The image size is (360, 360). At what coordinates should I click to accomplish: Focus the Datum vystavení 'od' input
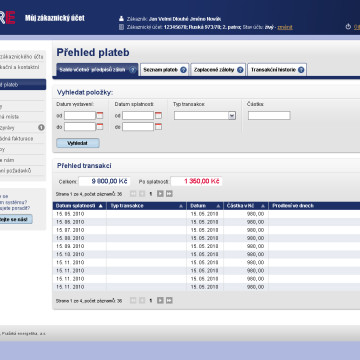pos(80,116)
